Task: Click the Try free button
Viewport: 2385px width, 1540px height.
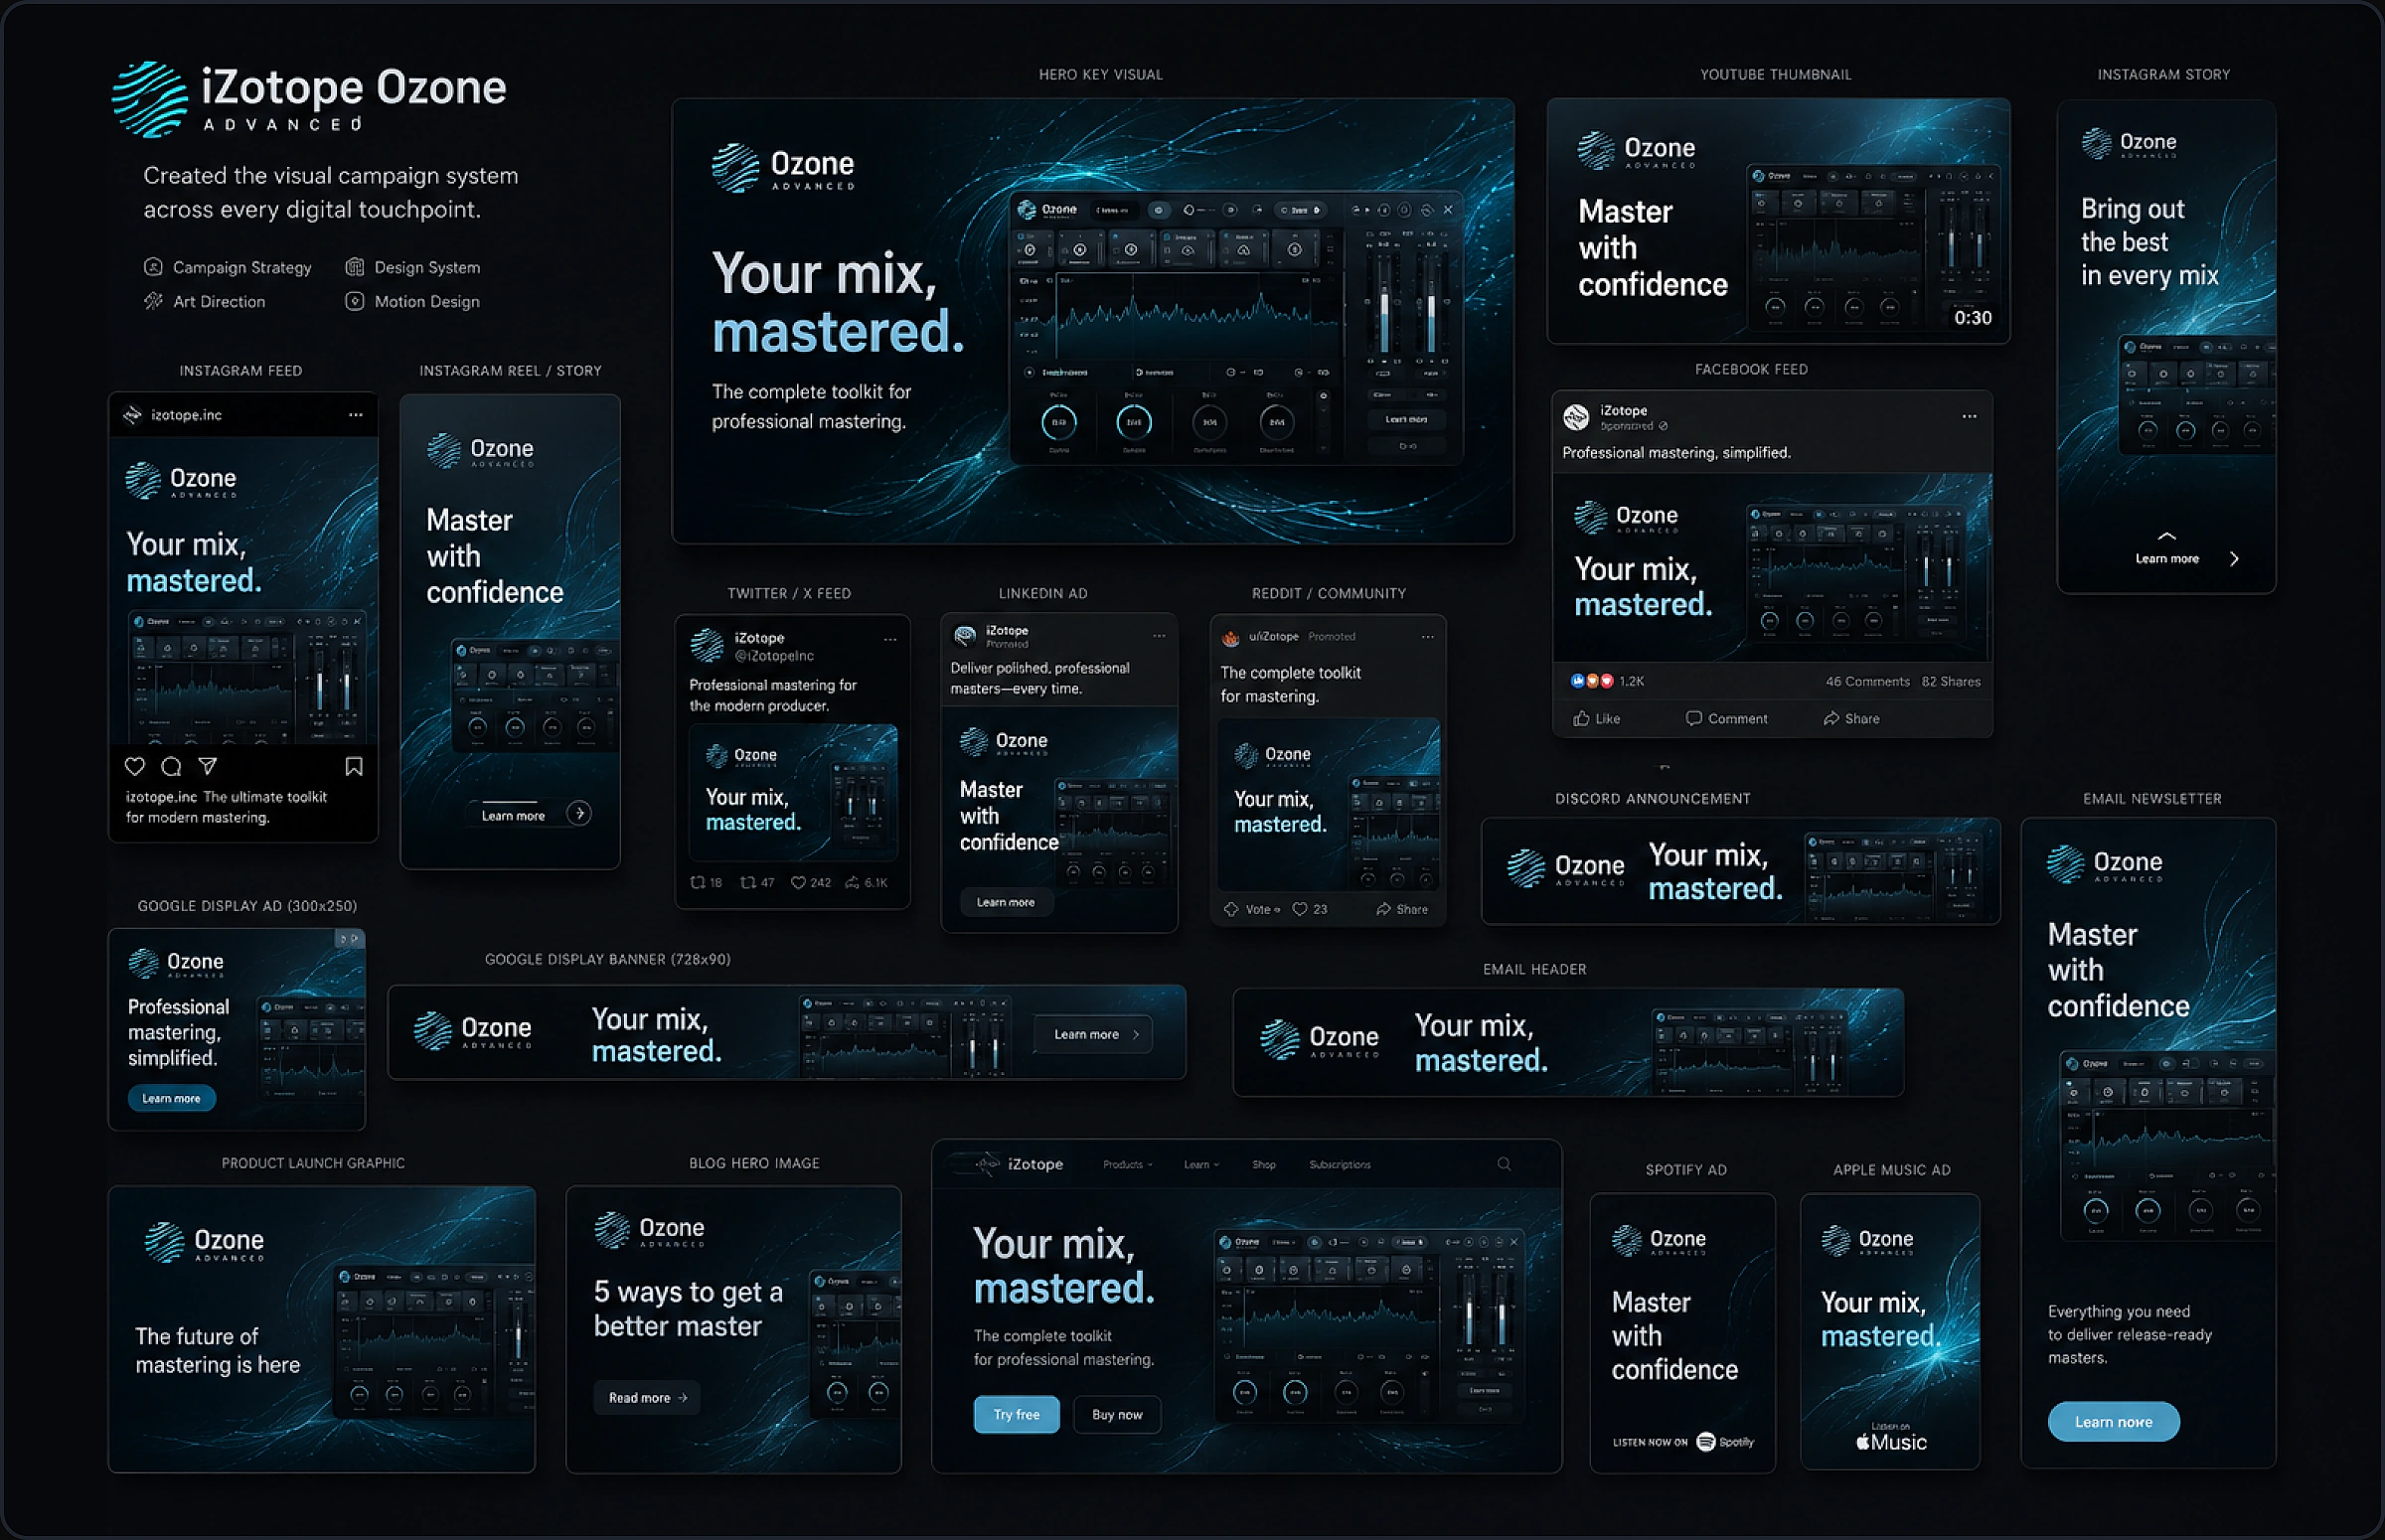Action: click(1016, 1415)
